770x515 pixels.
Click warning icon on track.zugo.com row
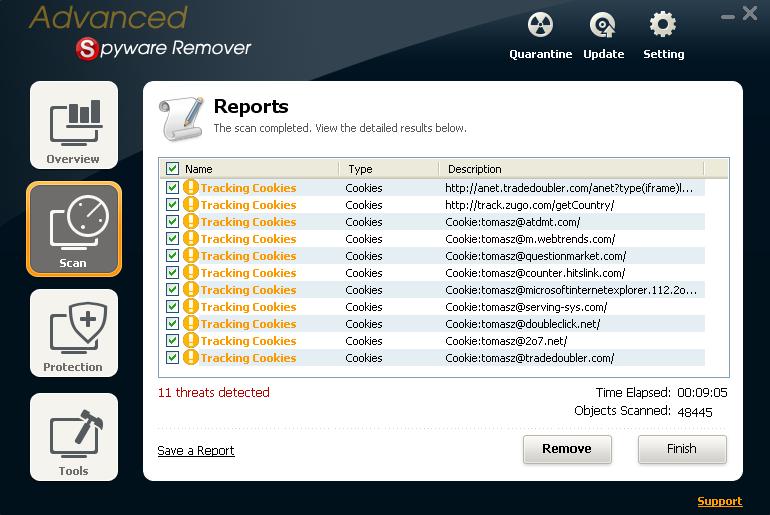pos(191,205)
